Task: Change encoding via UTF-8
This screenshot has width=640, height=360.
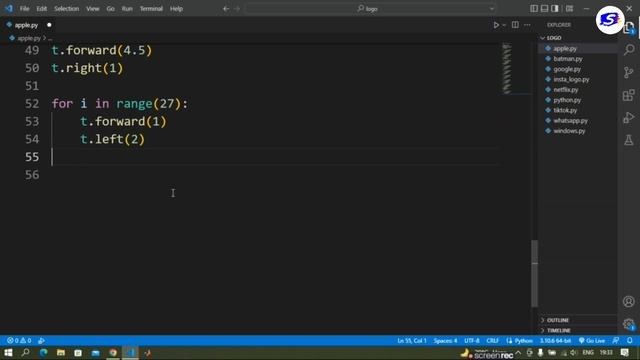Action: [472, 341]
